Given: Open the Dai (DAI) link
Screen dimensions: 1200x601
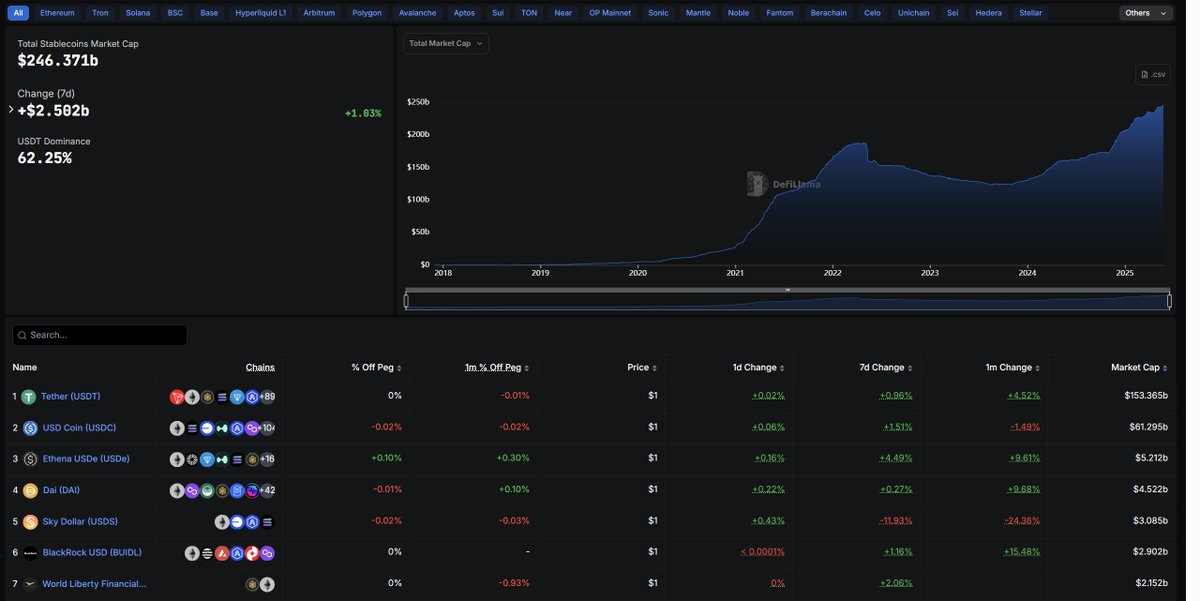Looking at the screenshot, I should tap(61, 490).
